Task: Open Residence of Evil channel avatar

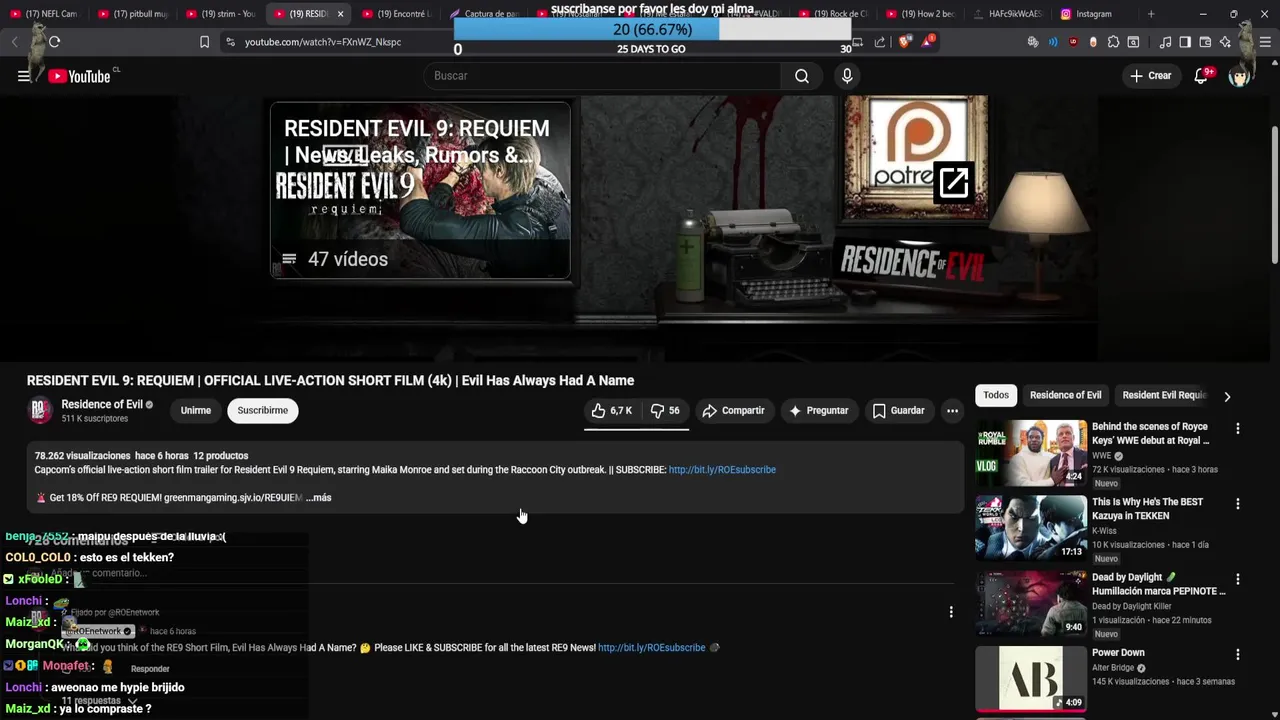Action: pyautogui.click(x=40, y=411)
